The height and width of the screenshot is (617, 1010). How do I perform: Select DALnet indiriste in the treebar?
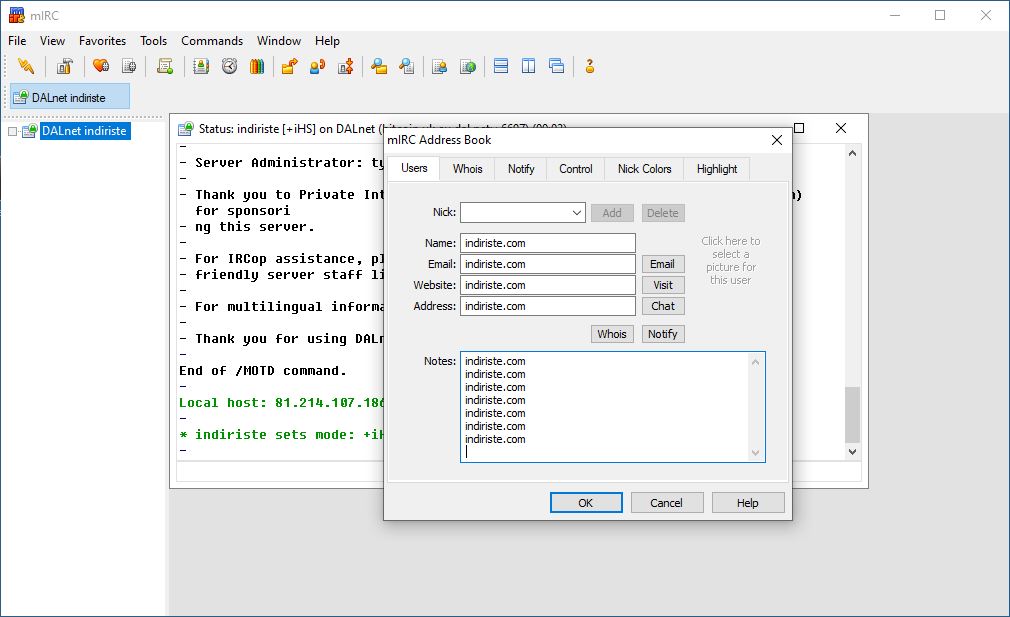click(x=84, y=131)
